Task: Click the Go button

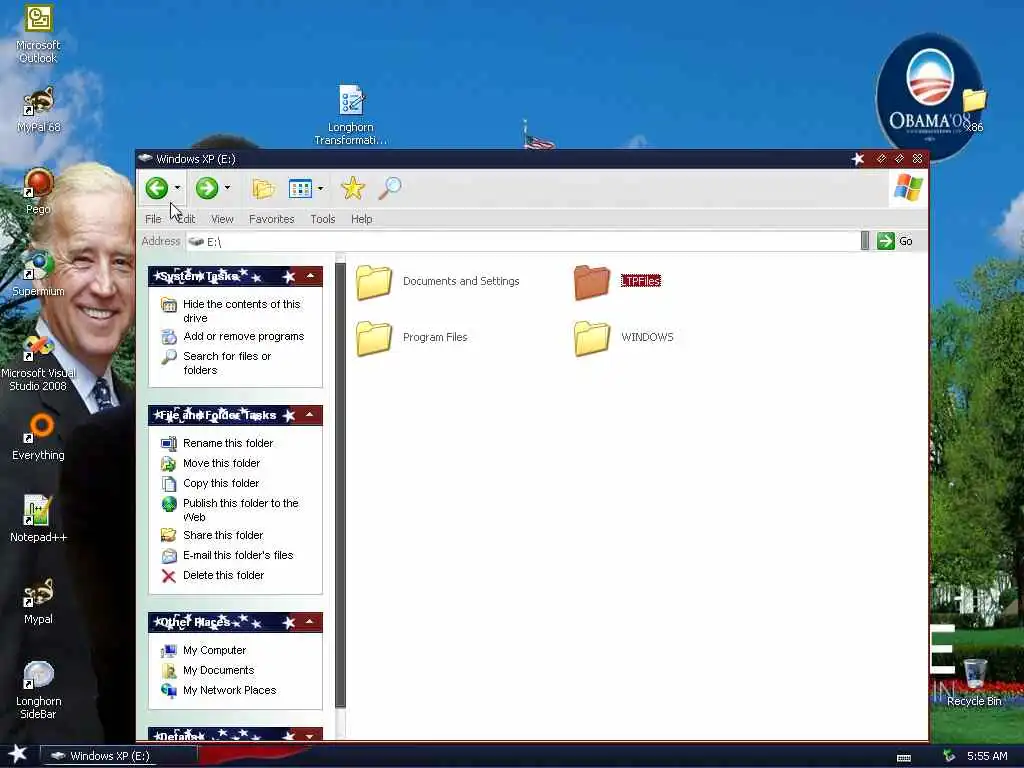Action: point(895,241)
